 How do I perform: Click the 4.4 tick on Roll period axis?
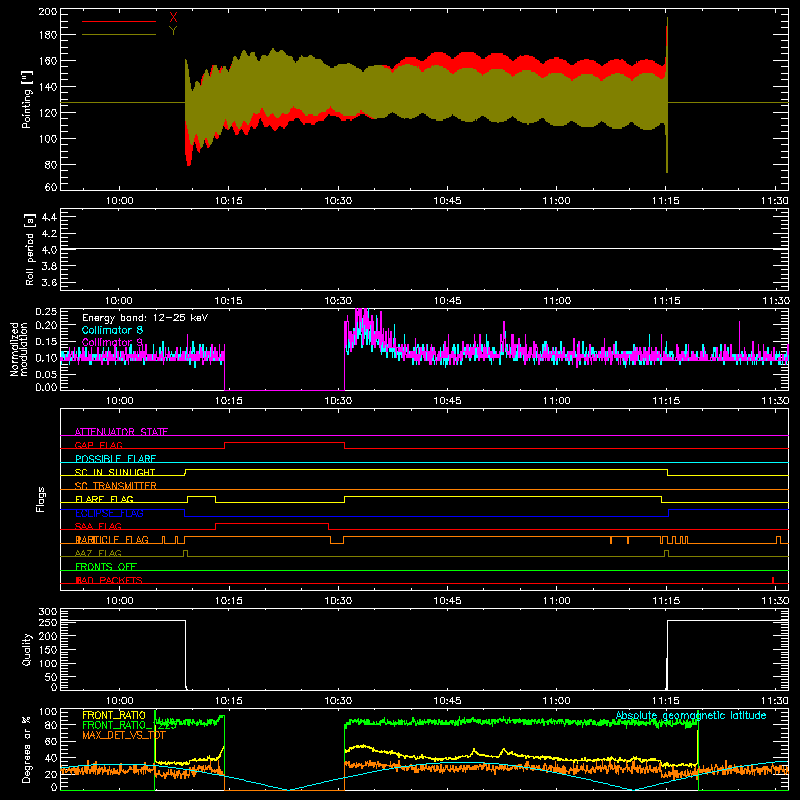tap(49, 217)
